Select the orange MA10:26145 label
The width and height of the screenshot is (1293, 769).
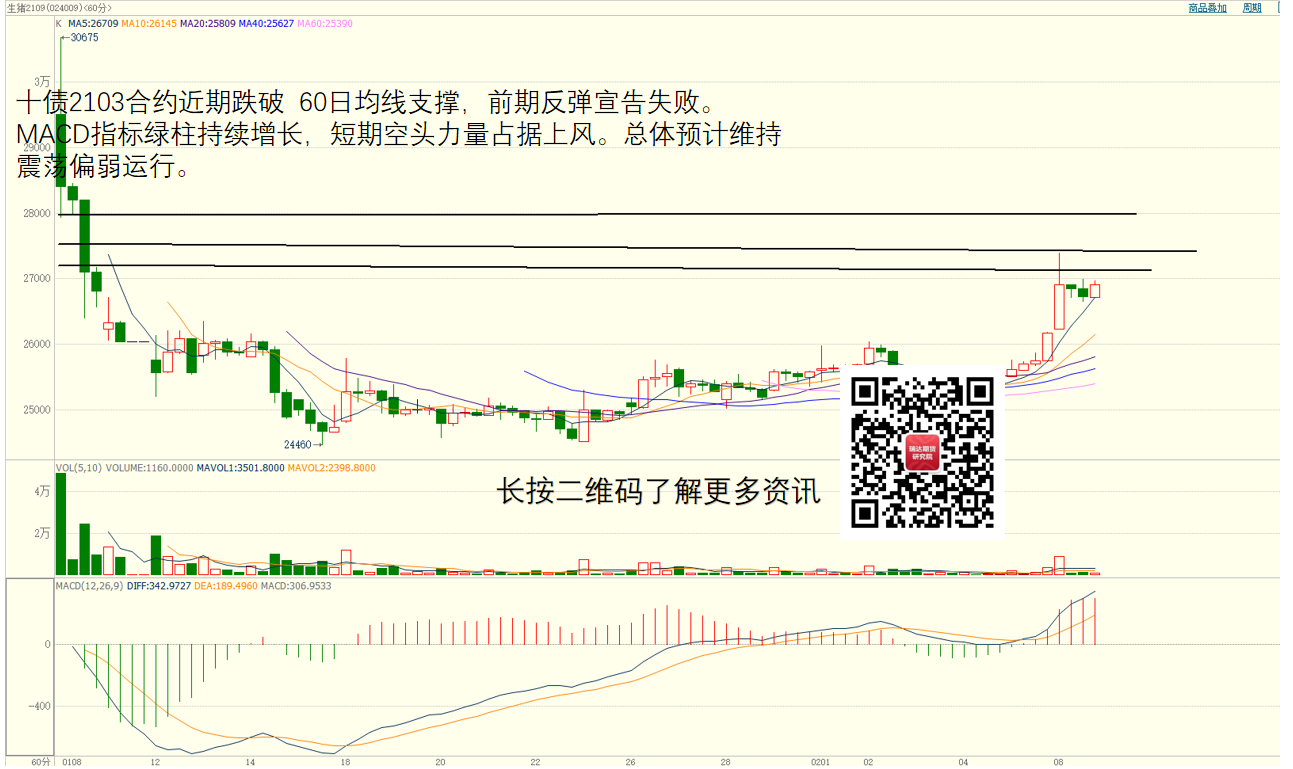point(149,23)
